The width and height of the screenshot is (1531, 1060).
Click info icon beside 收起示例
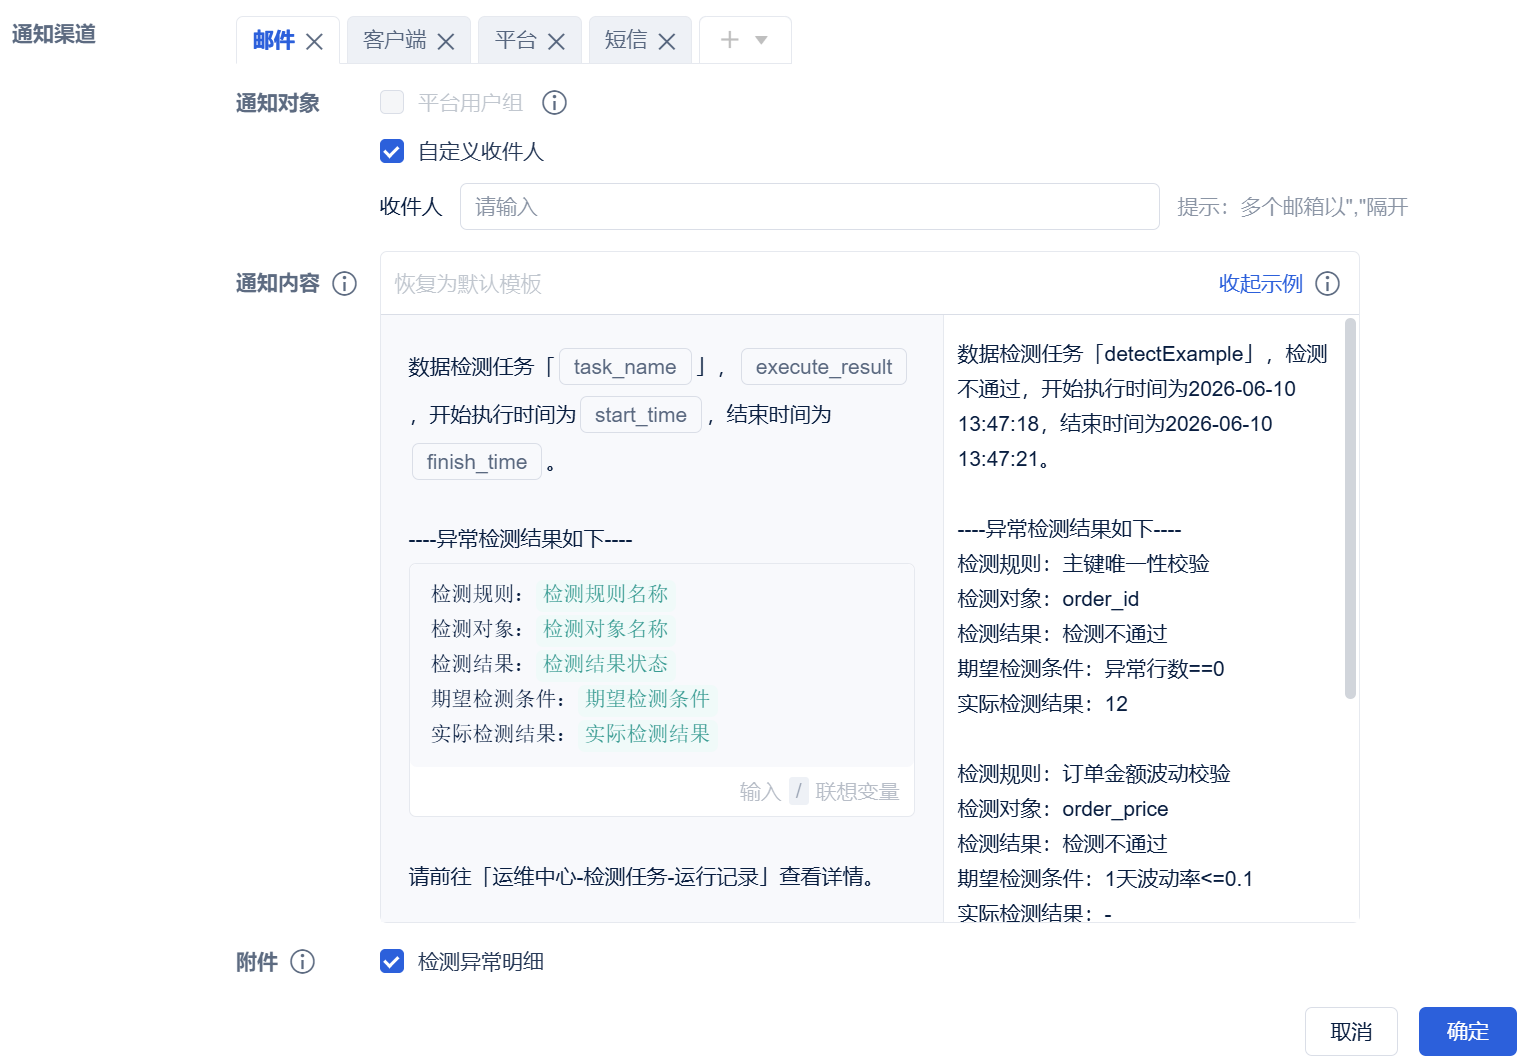pos(1328,284)
